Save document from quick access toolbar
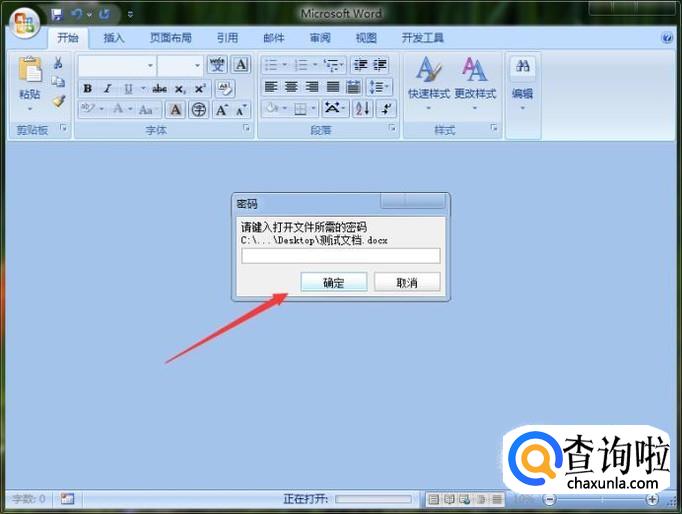Screen dimensions: 682x514 [57, 15]
